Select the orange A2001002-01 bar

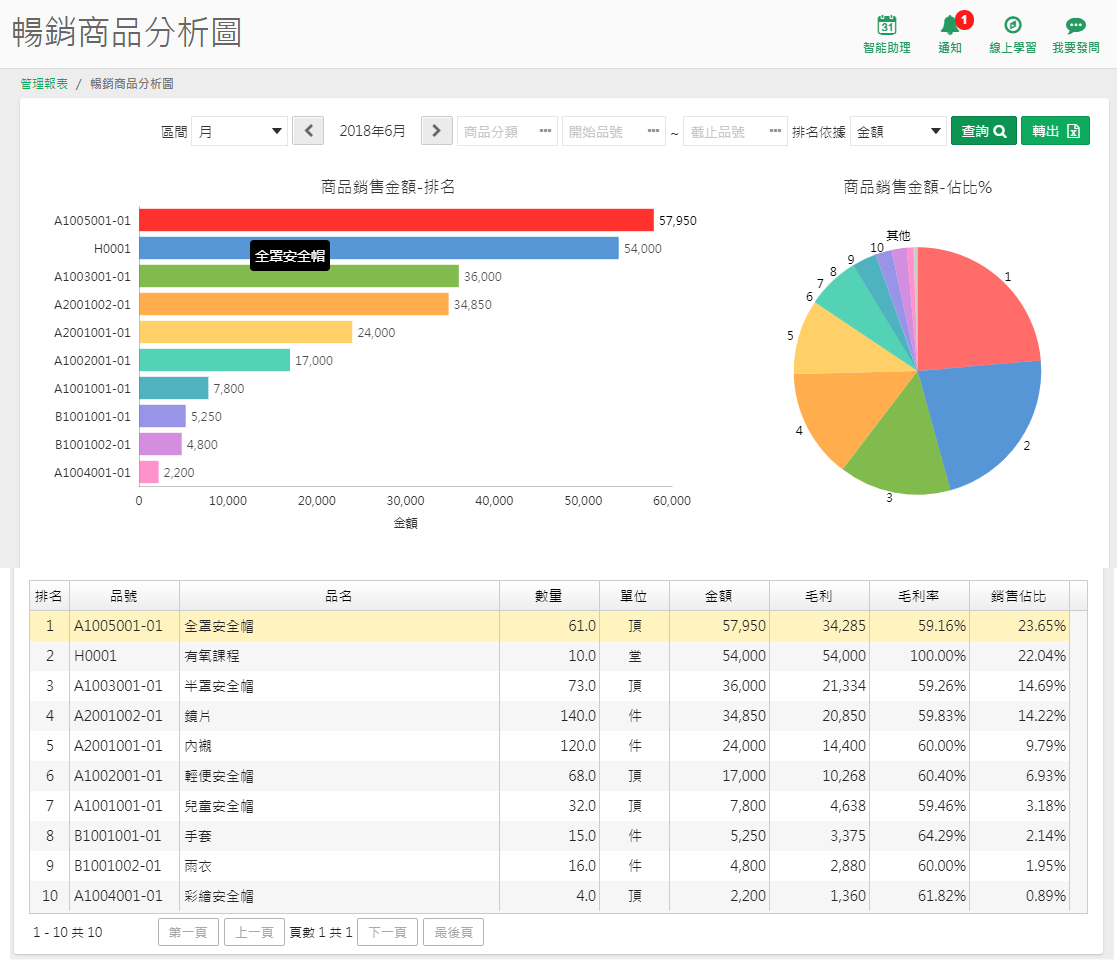293,304
